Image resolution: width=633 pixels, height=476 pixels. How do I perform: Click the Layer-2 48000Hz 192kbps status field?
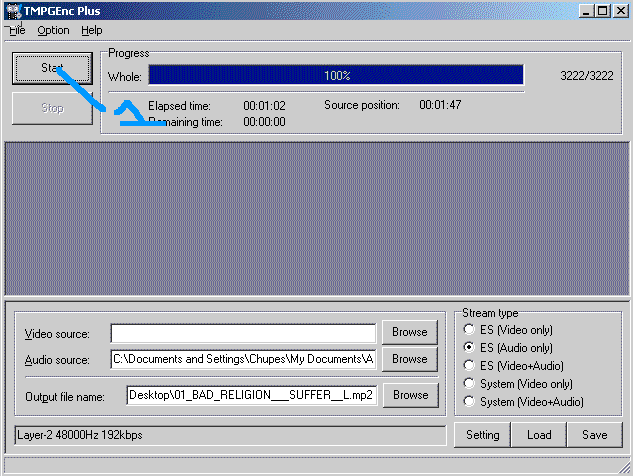coord(231,435)
